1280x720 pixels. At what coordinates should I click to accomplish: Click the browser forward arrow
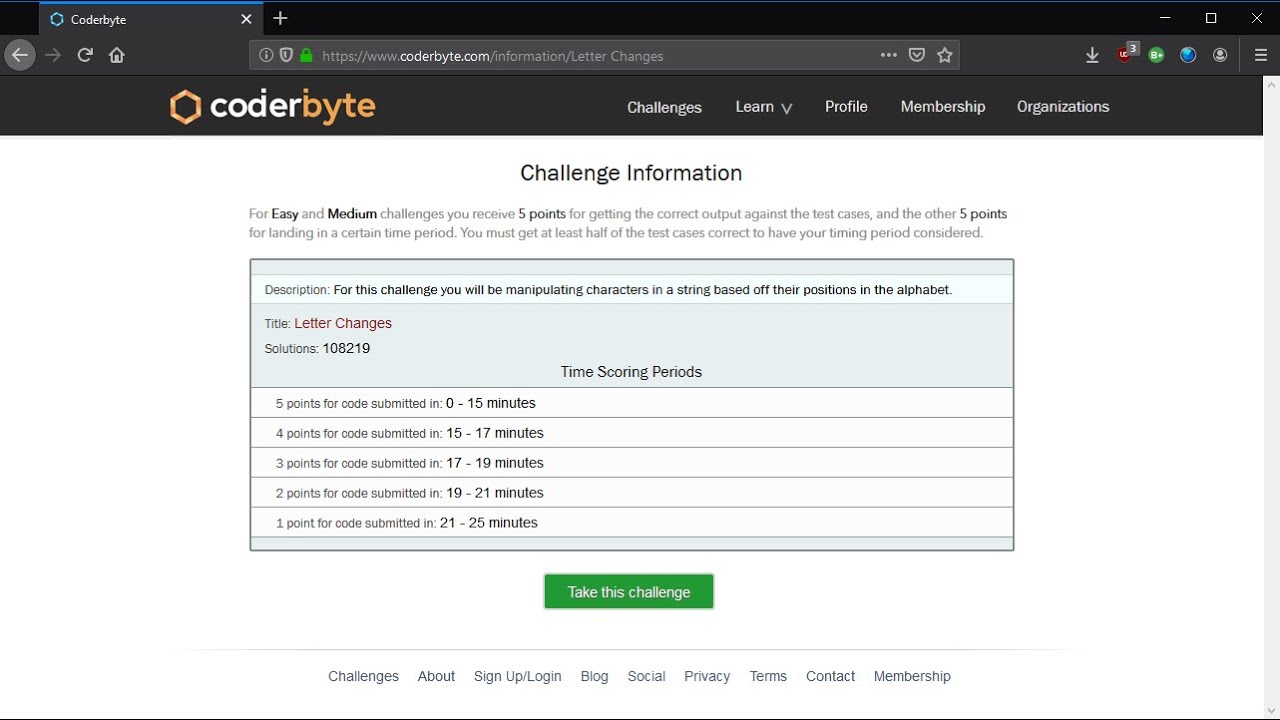(x=53, y=55)
